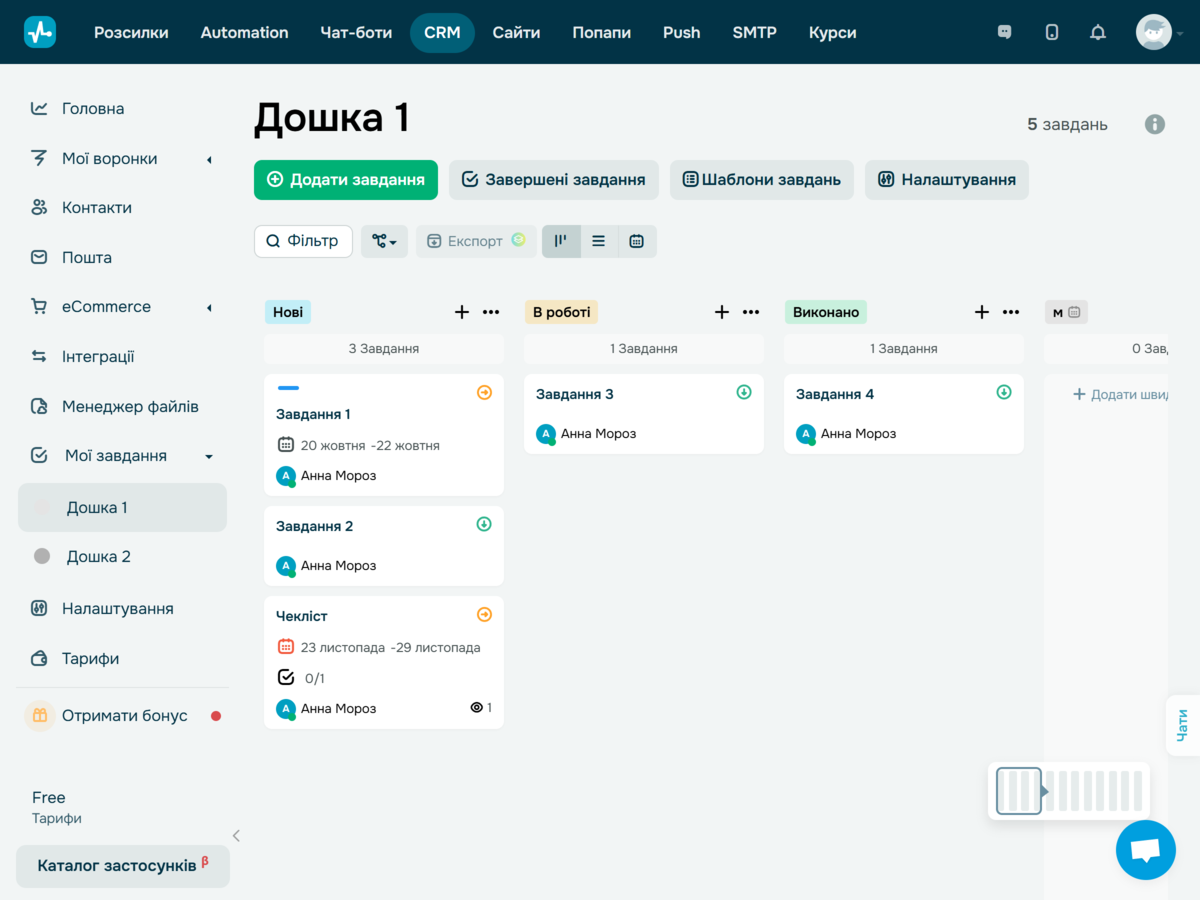This screenshot has height=900, width=1200.
Task: Collapse the Мої завдання sidebar section
Action: pyautogui.click(x=208, y=455)
